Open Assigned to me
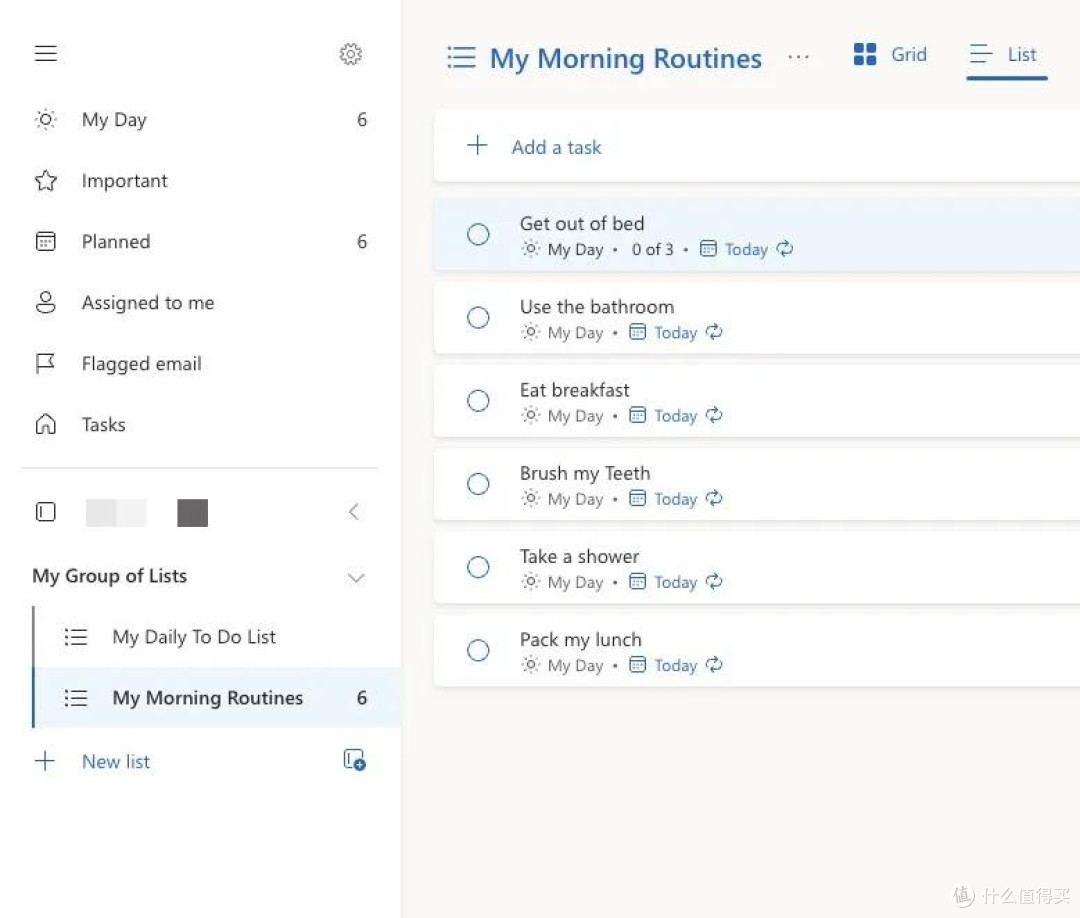Screen dimensions: 1080x918 200,302
